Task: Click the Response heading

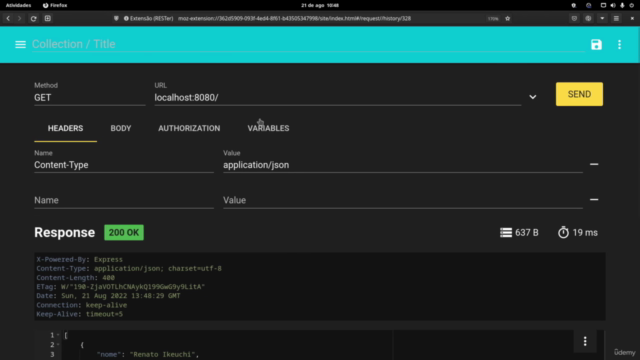Action: 64,232
